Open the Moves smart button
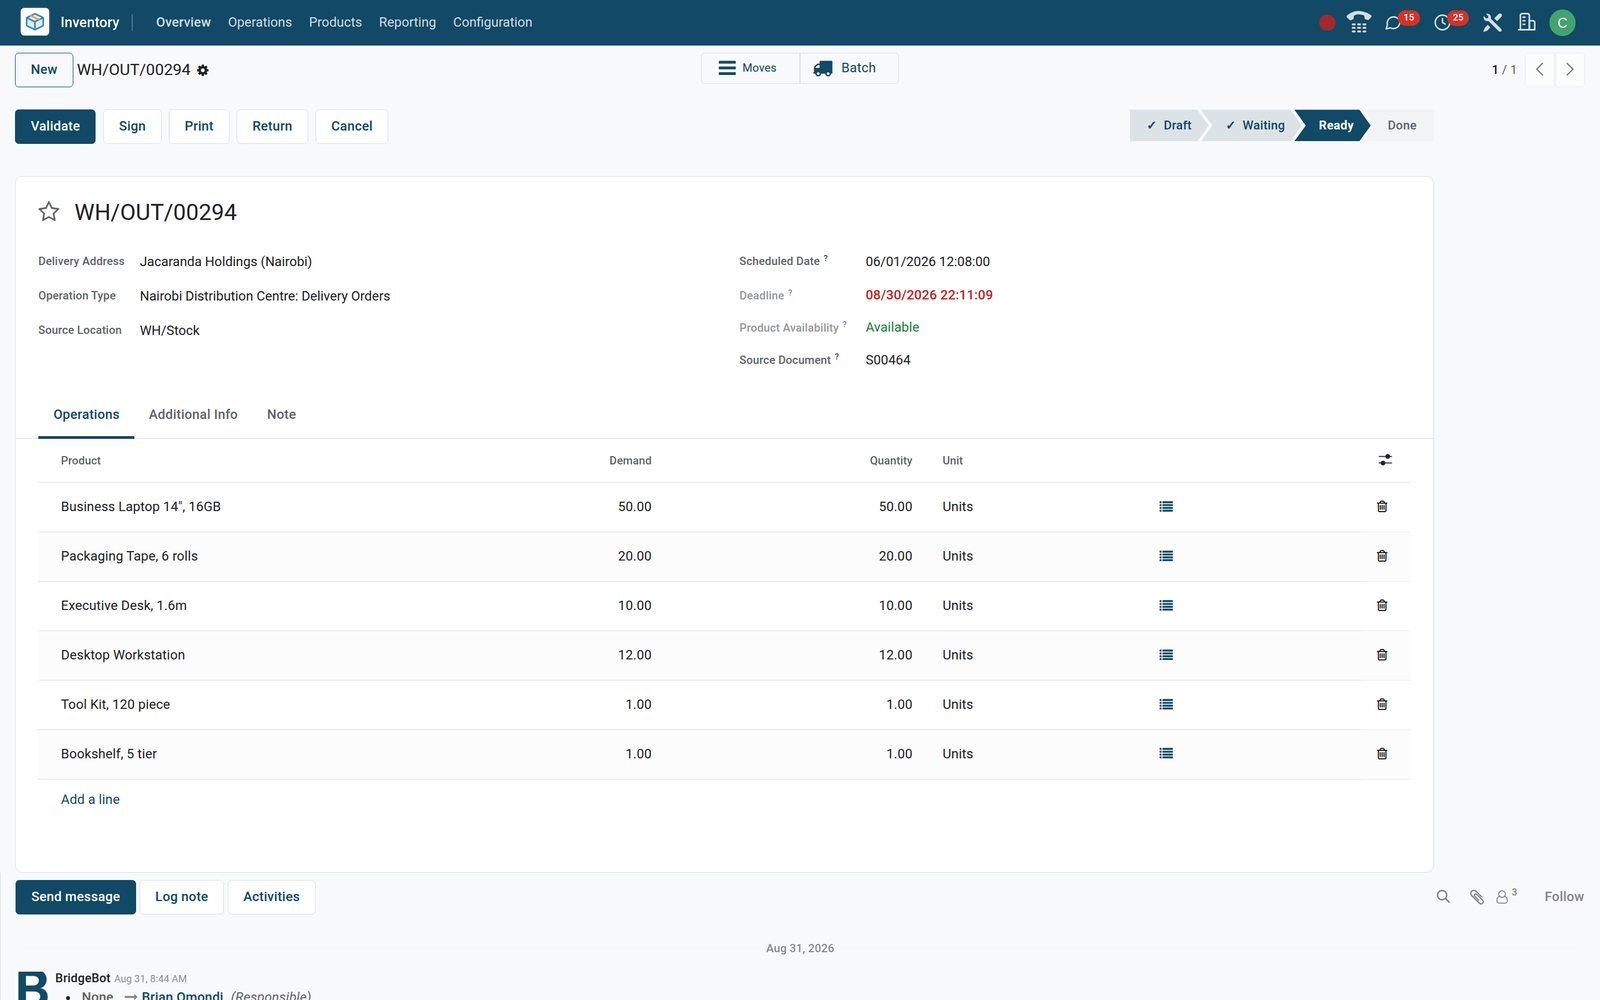 (750, 68)
